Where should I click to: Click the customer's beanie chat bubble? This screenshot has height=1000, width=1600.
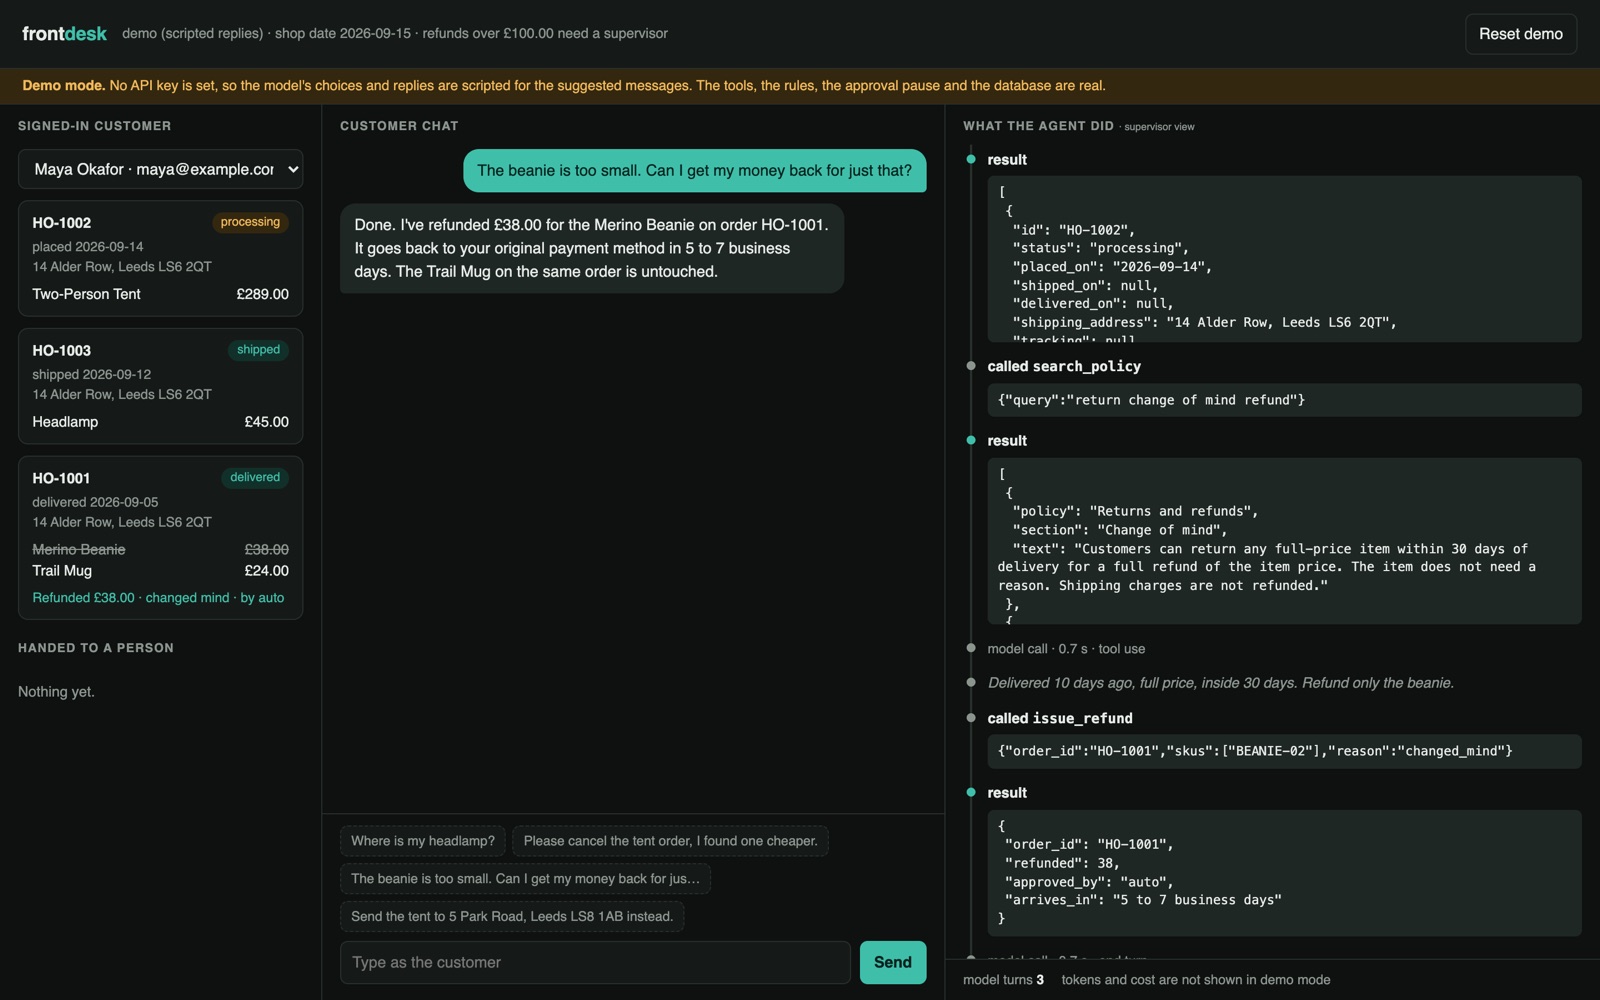click(x=694, y=171)
